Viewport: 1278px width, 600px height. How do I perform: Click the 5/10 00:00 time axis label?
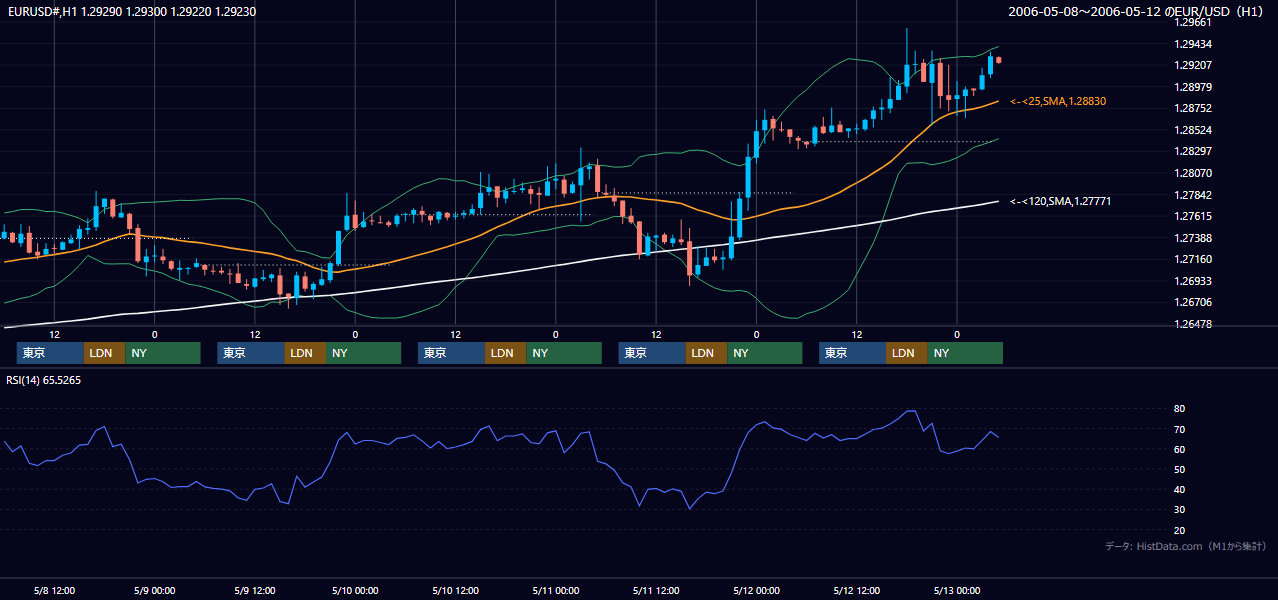pyautogui.click(x=355, y=590)
